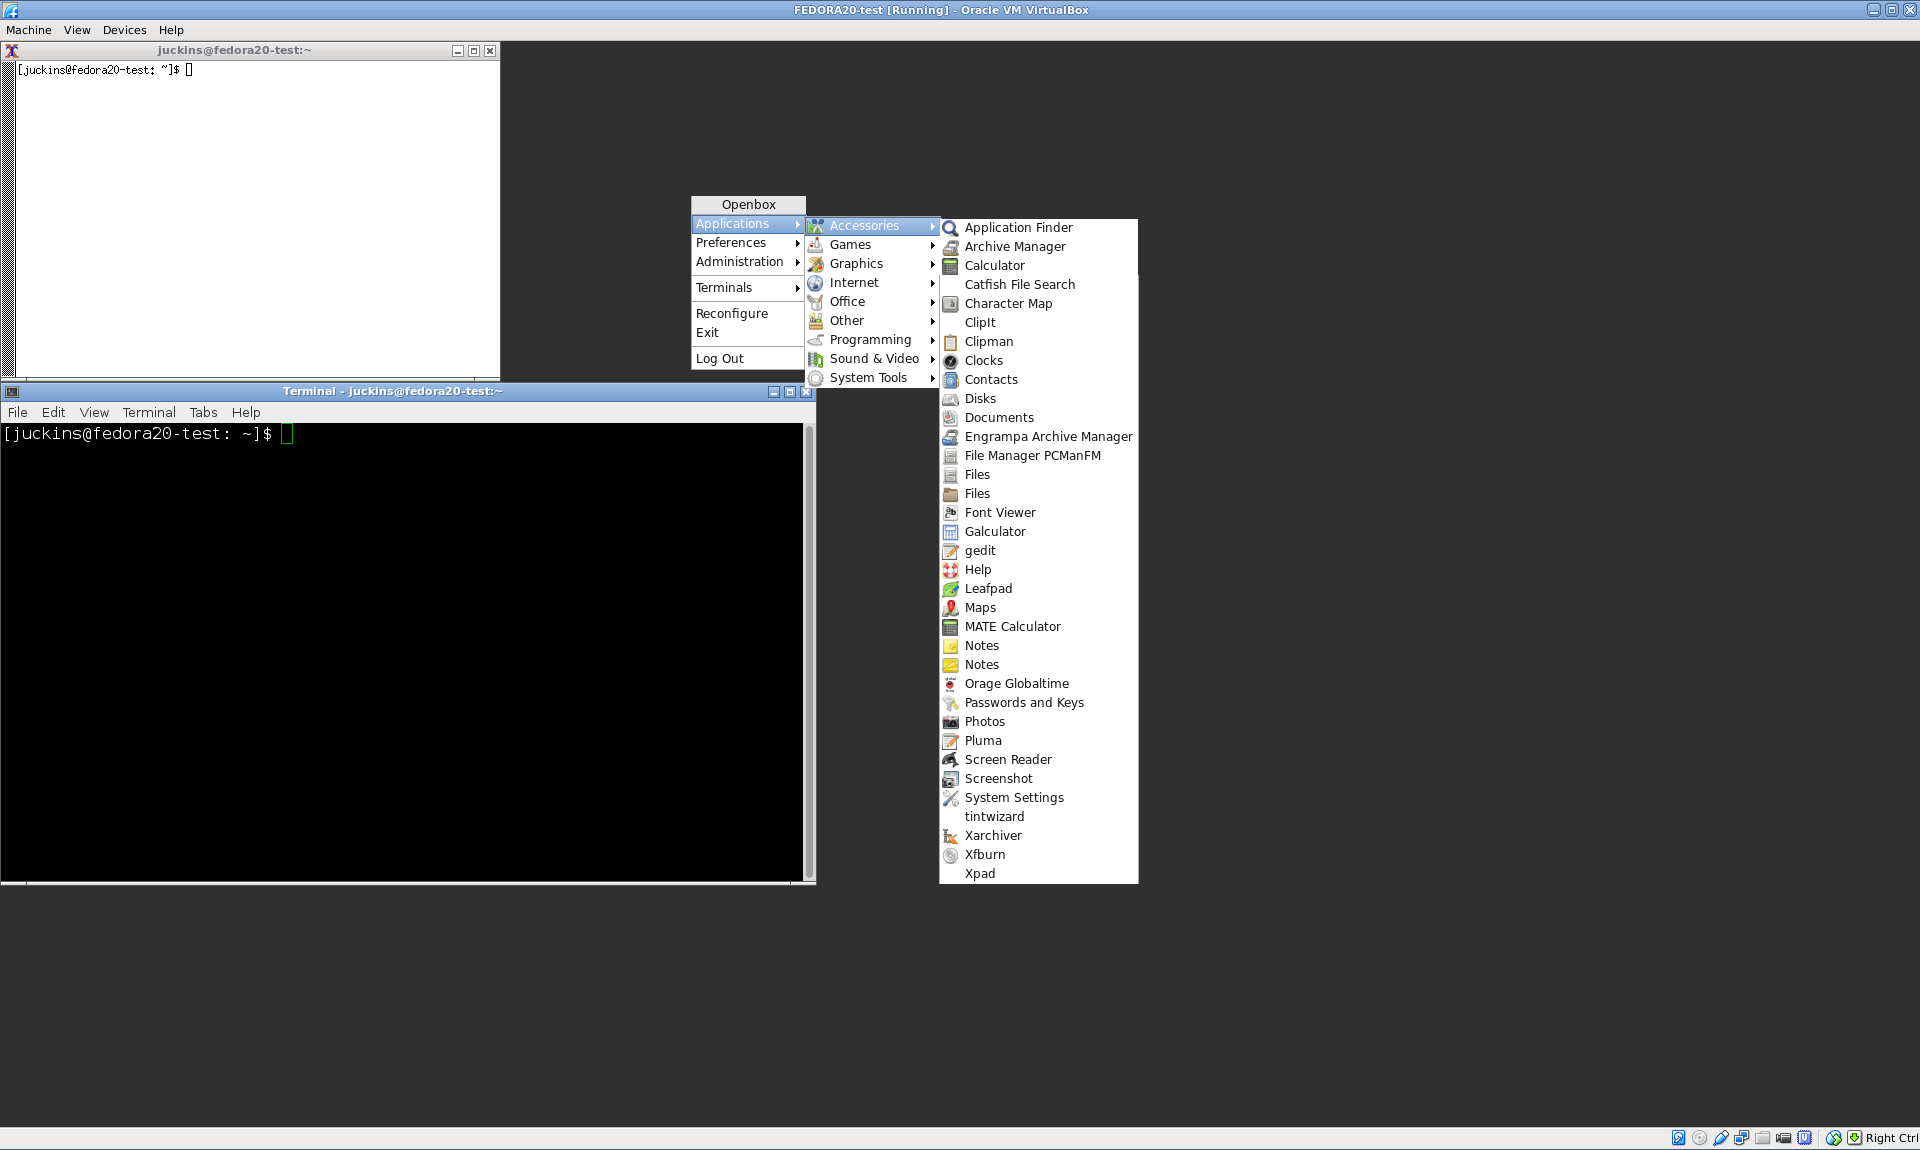Click VirtualBox status bar network indicator icon
This screenshot has height=1150, width=1920.
1741,1138
